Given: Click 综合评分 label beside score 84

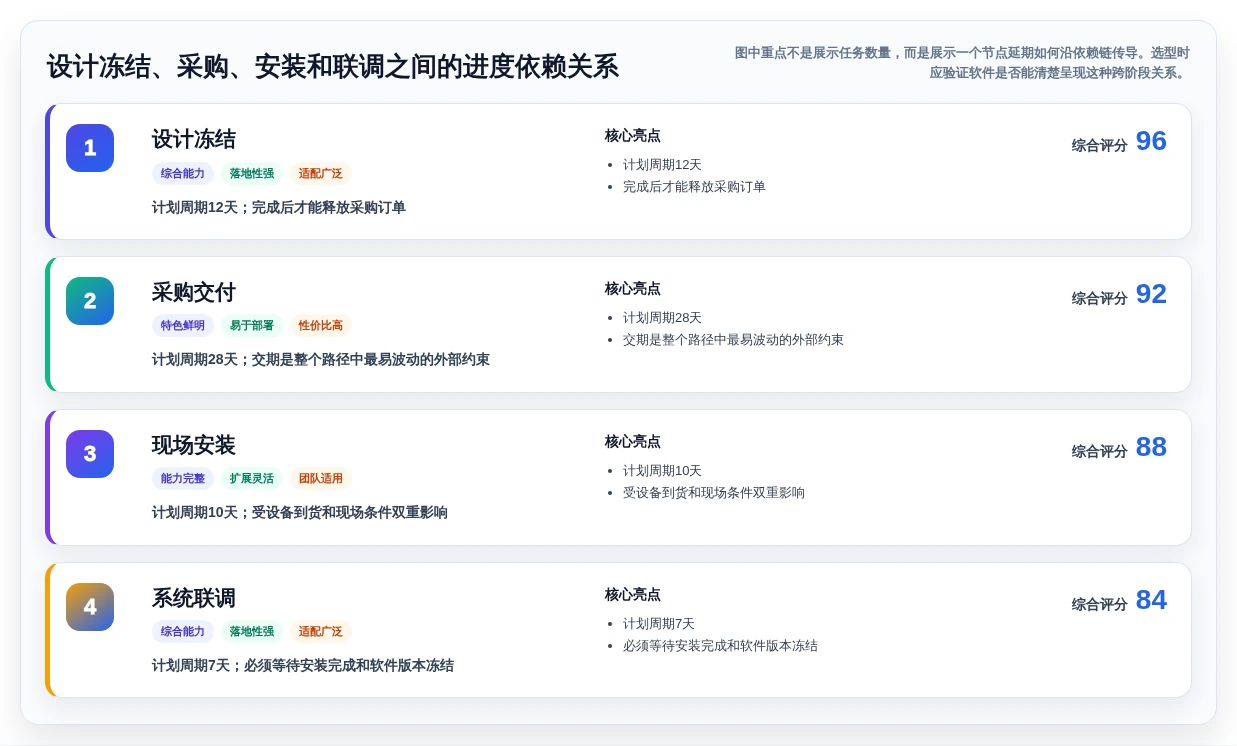Looking at the screenshot, I should tap(1099, 604).
